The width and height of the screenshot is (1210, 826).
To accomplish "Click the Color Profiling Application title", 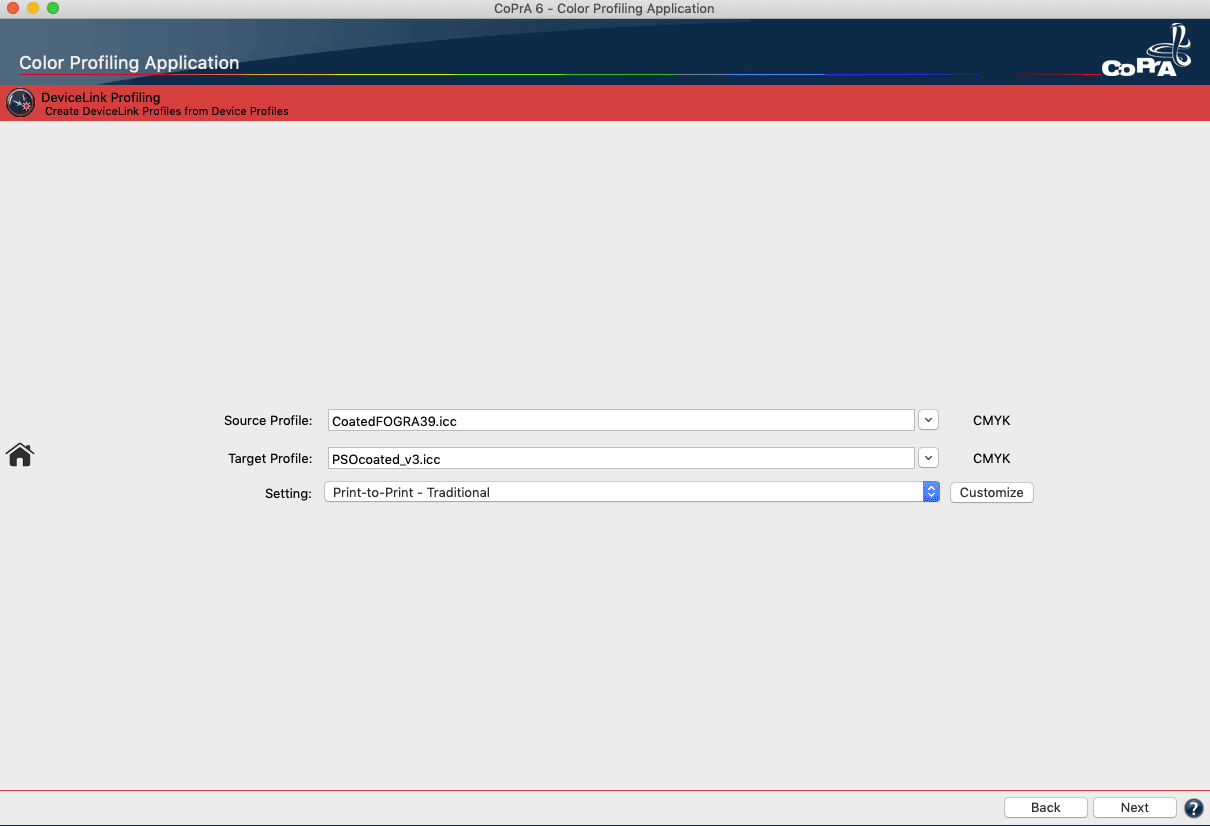I will click(x=129, y=63).
